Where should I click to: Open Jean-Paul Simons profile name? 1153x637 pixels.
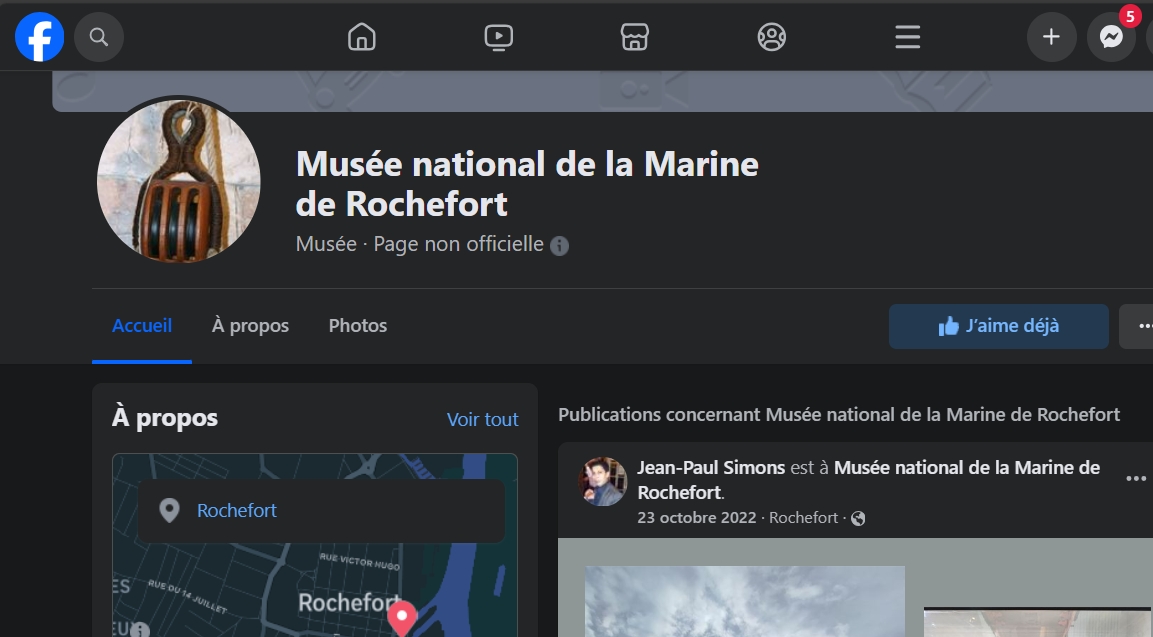[711, 468]
